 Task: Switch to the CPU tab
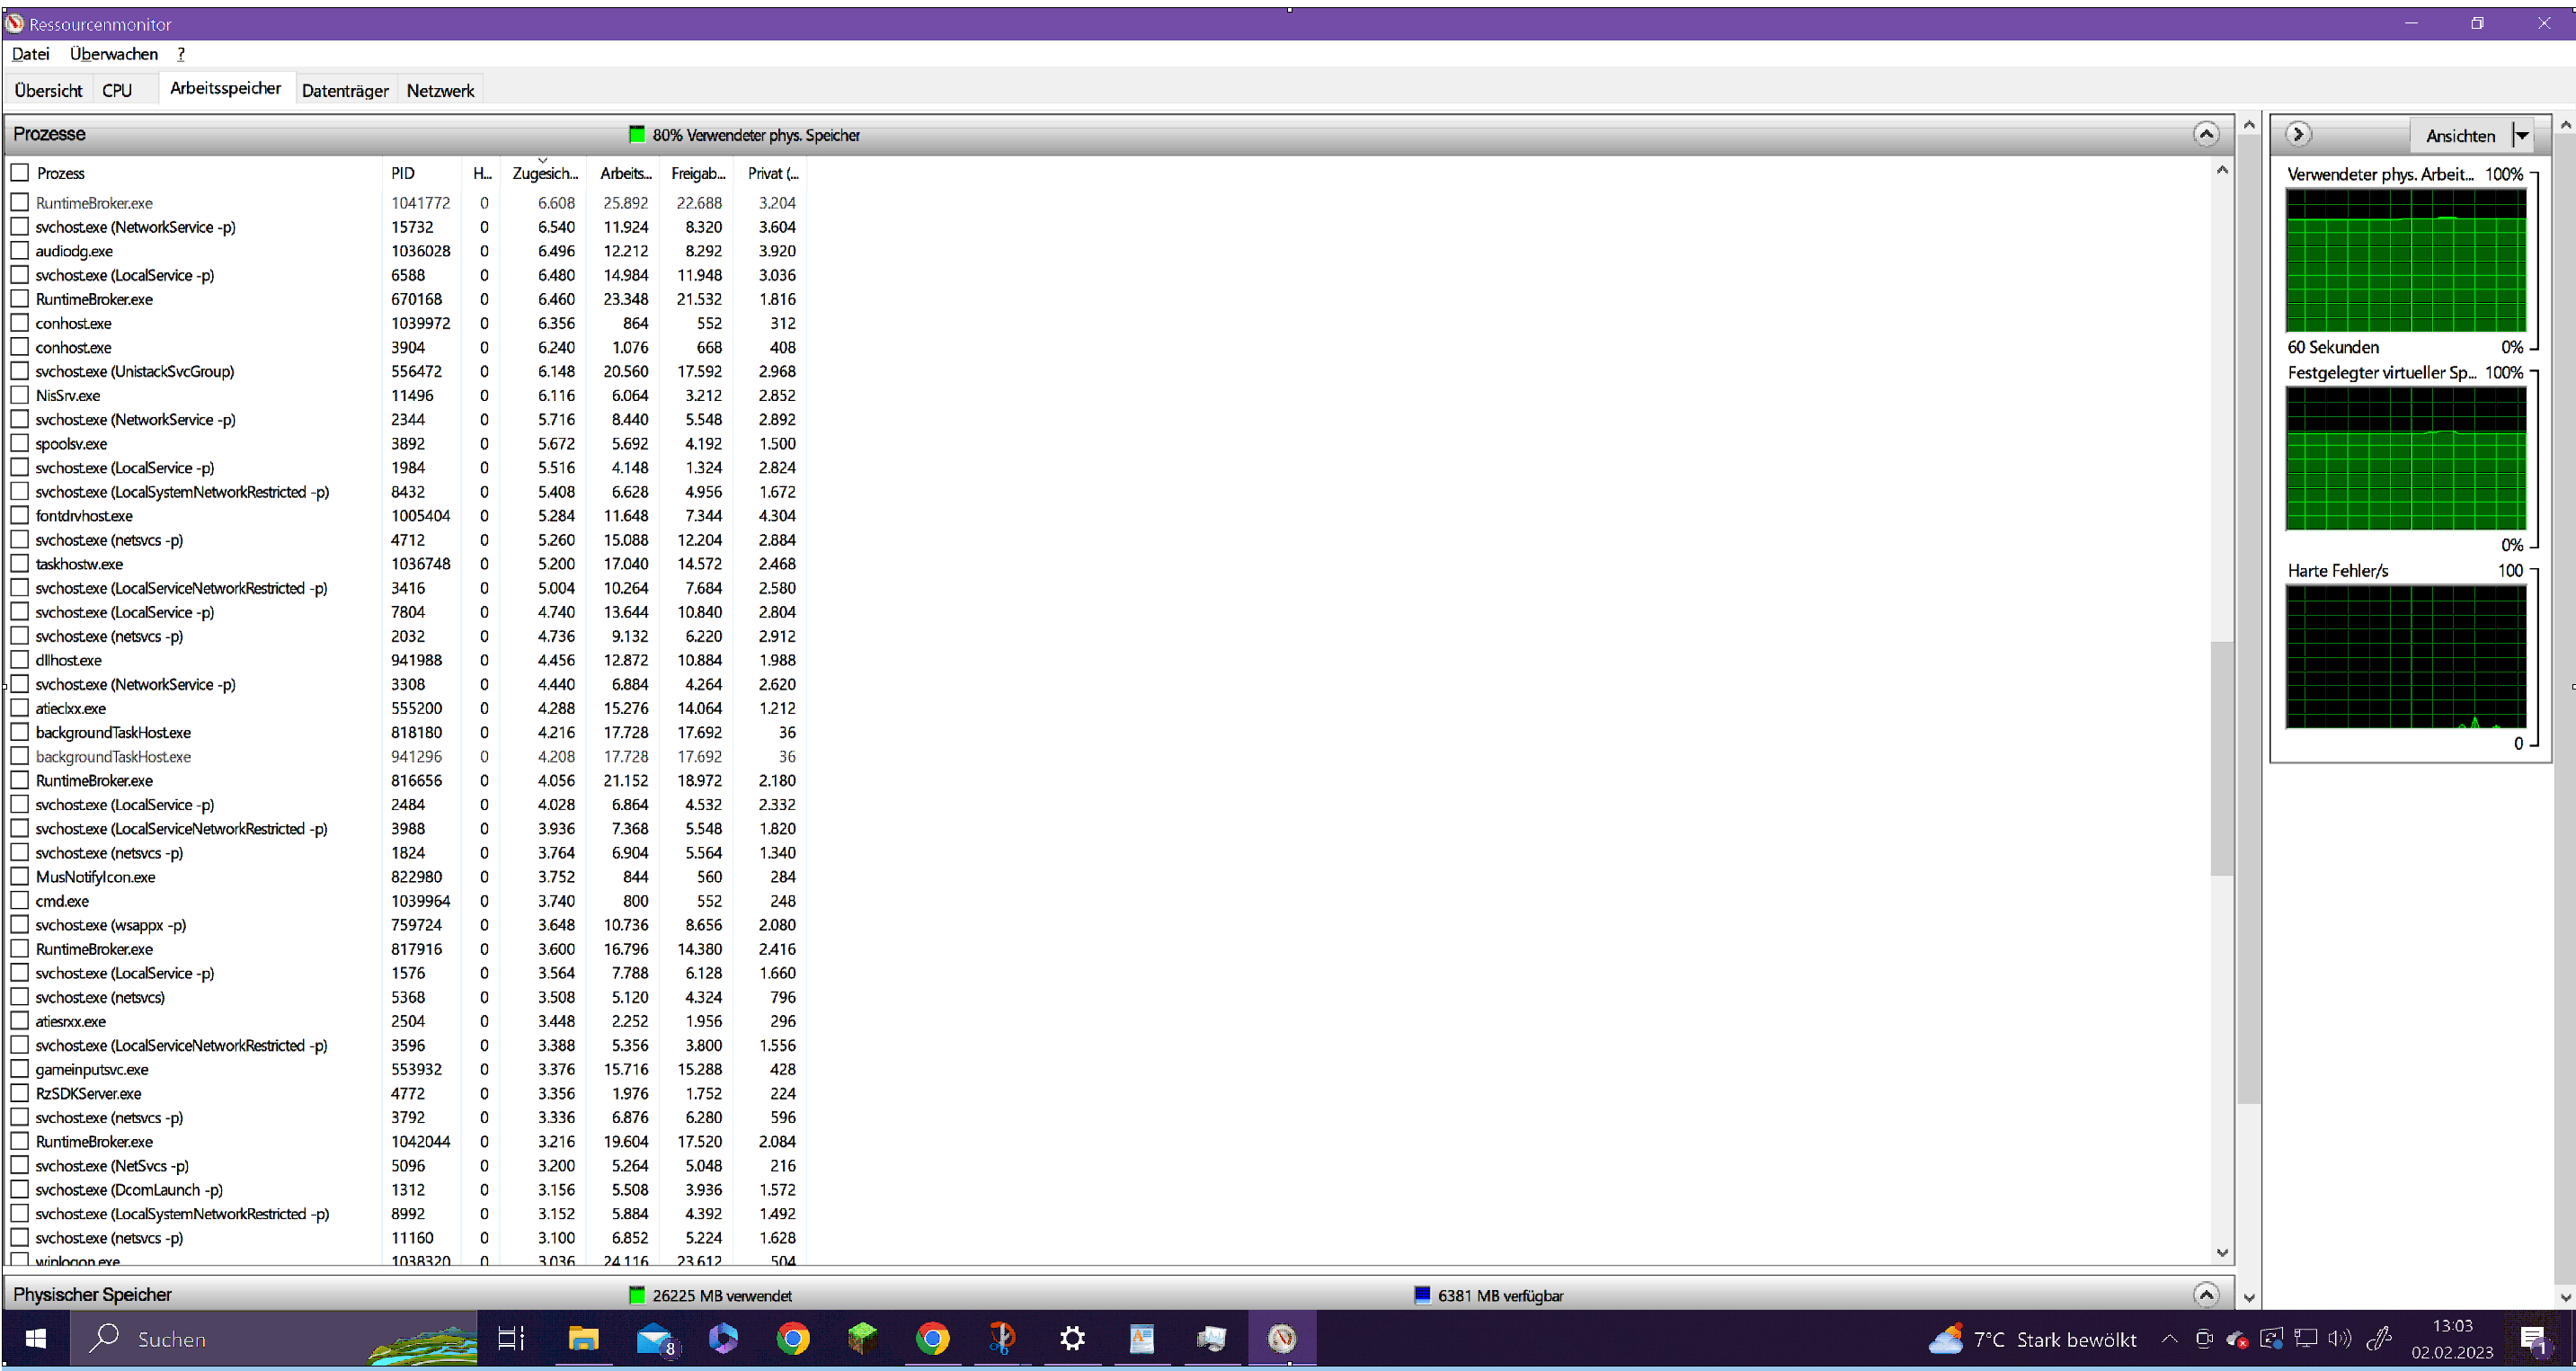tap(117, 90)
